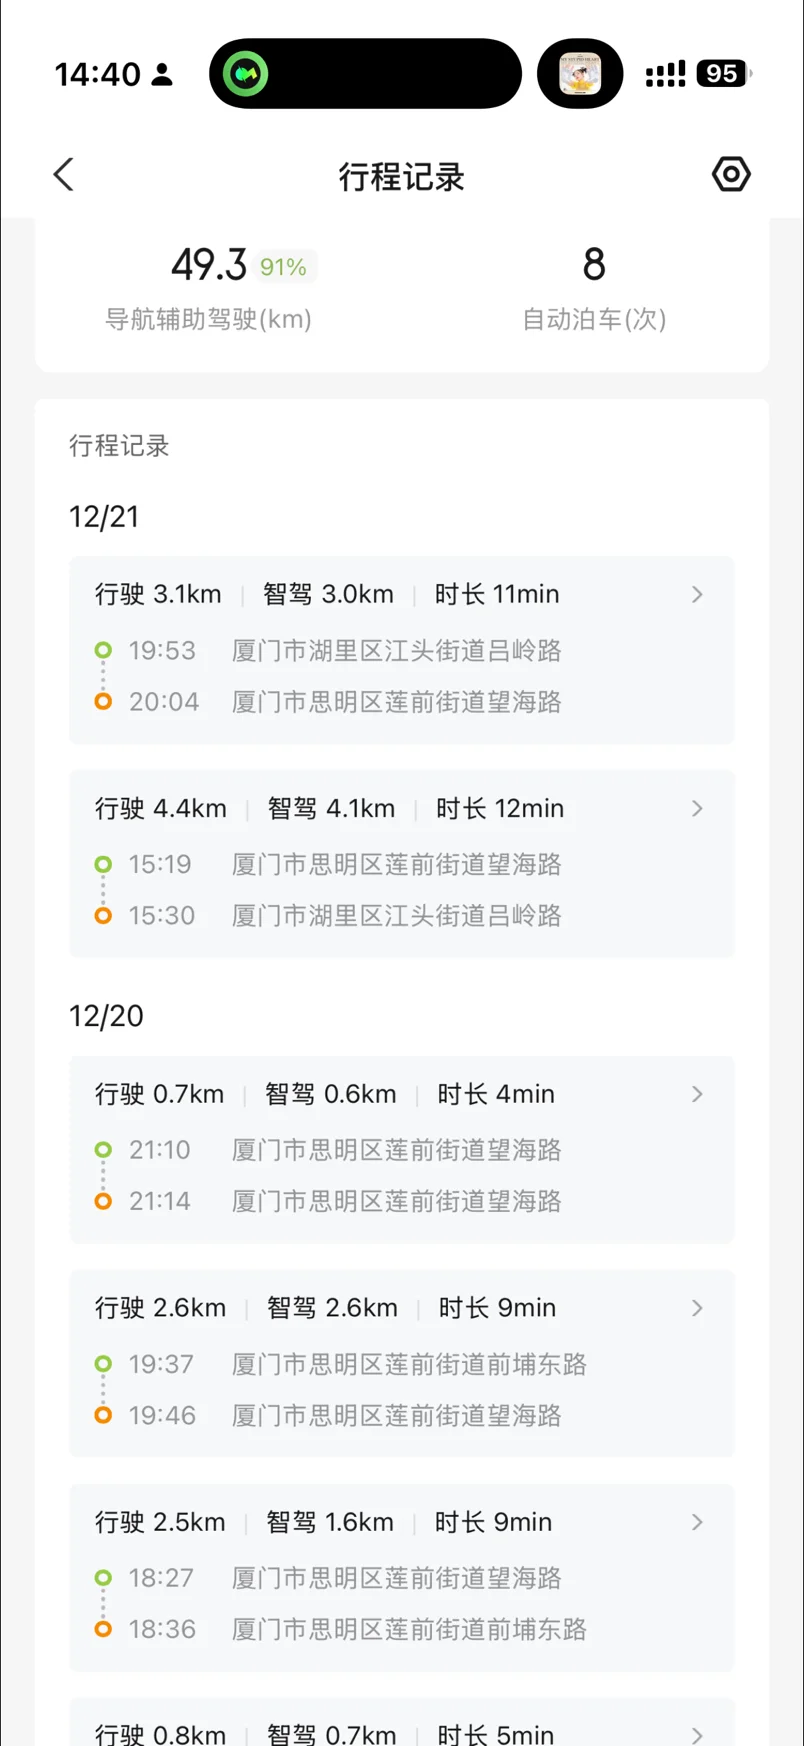Open chevron for the 19:37 trip

point(697,1308)
